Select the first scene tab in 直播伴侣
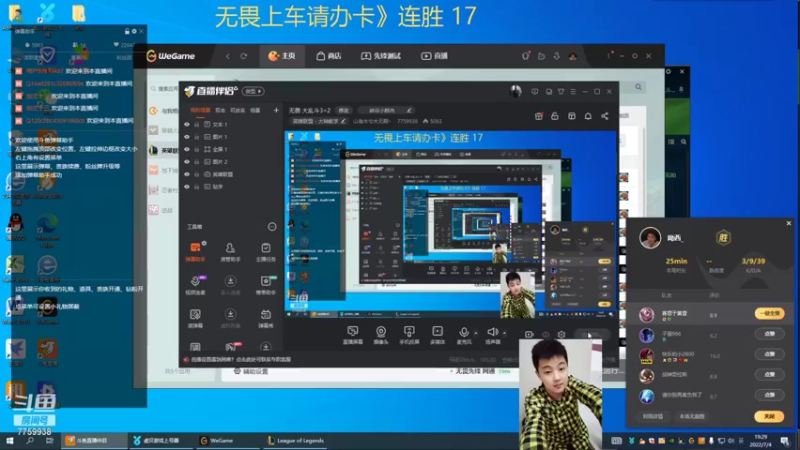 [x=200, y=110]
